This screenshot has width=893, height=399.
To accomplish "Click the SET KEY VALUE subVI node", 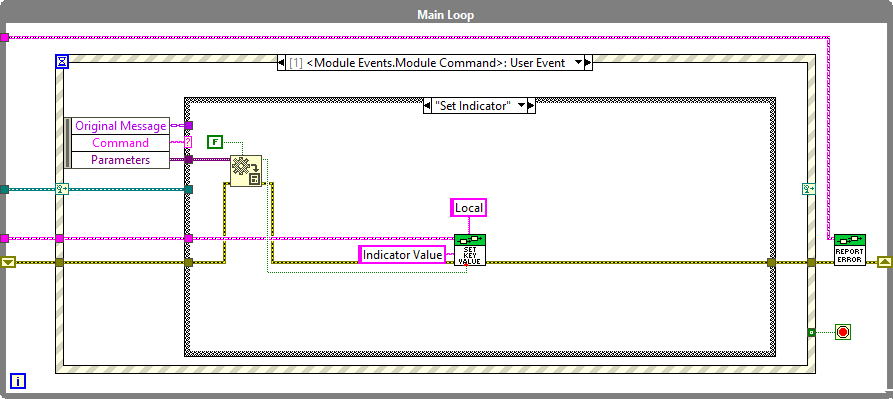I will (470, 250).
